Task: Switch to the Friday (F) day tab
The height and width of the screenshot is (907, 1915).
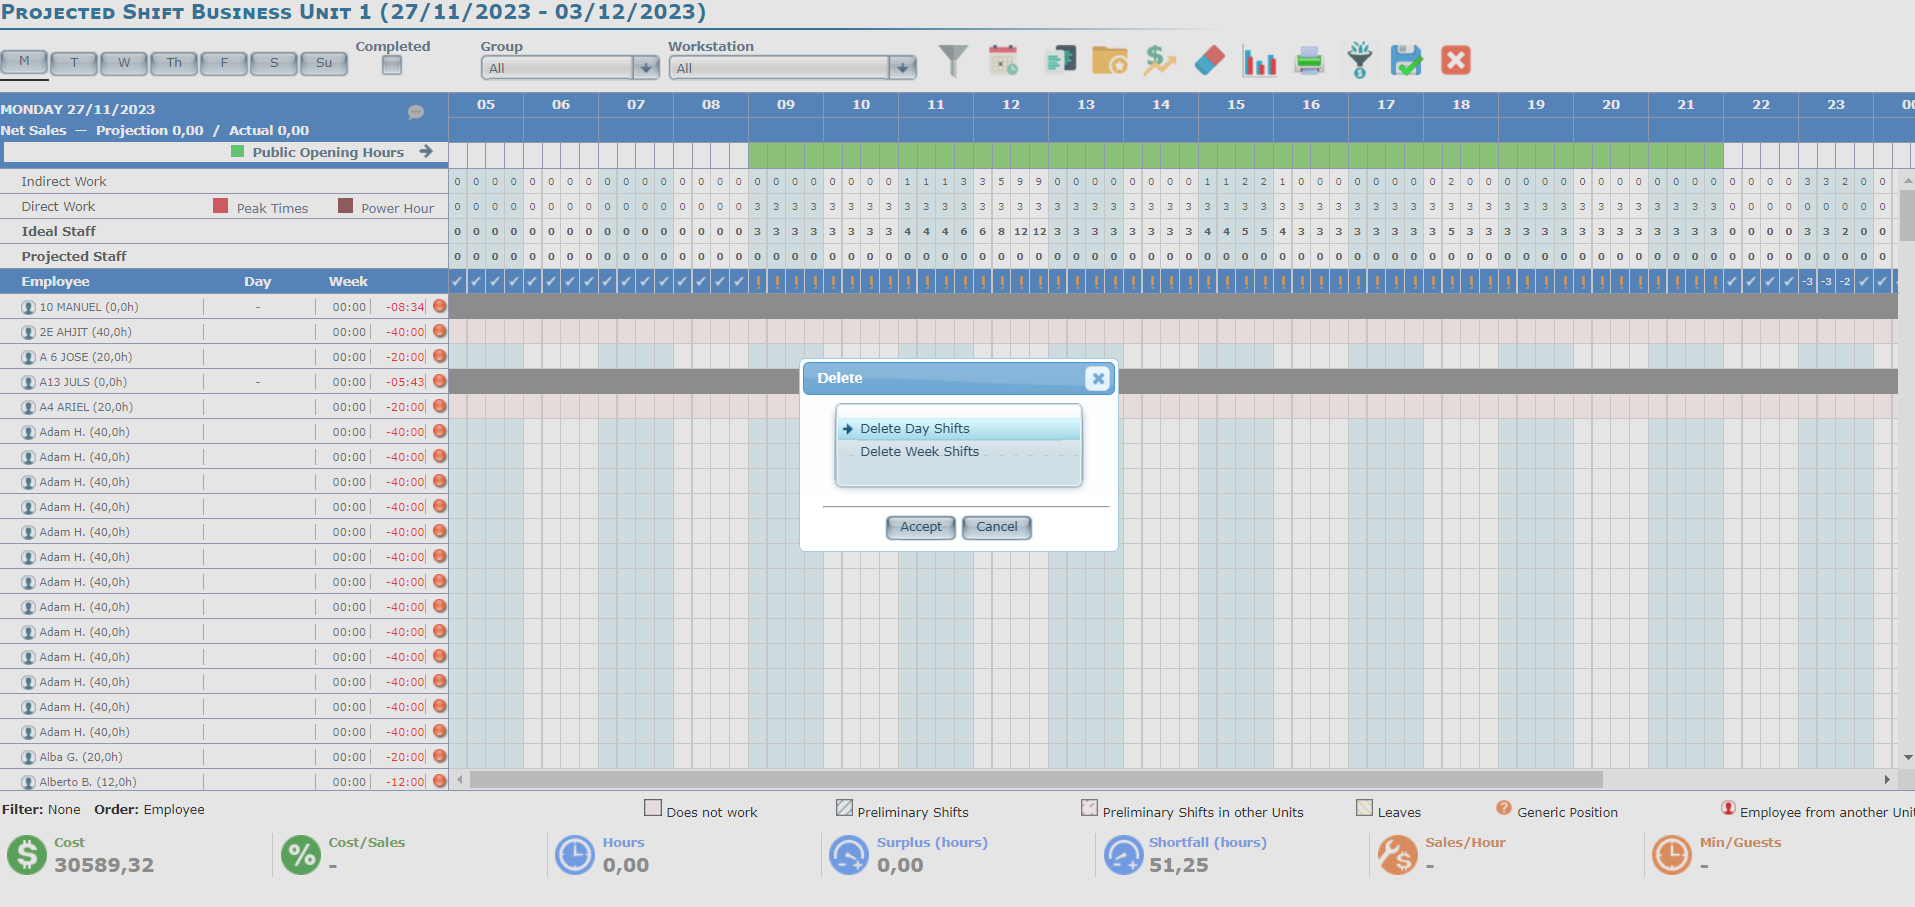Action: pos(224,63)
